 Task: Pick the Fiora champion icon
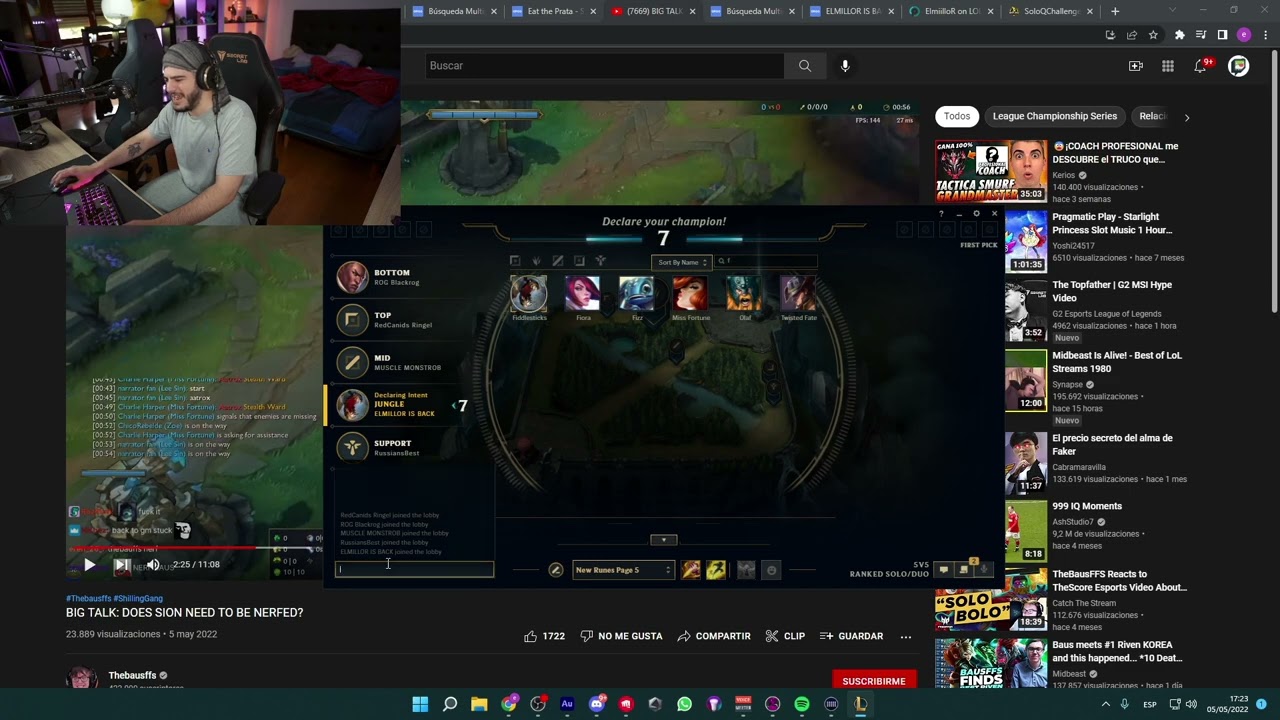point(583,294)
